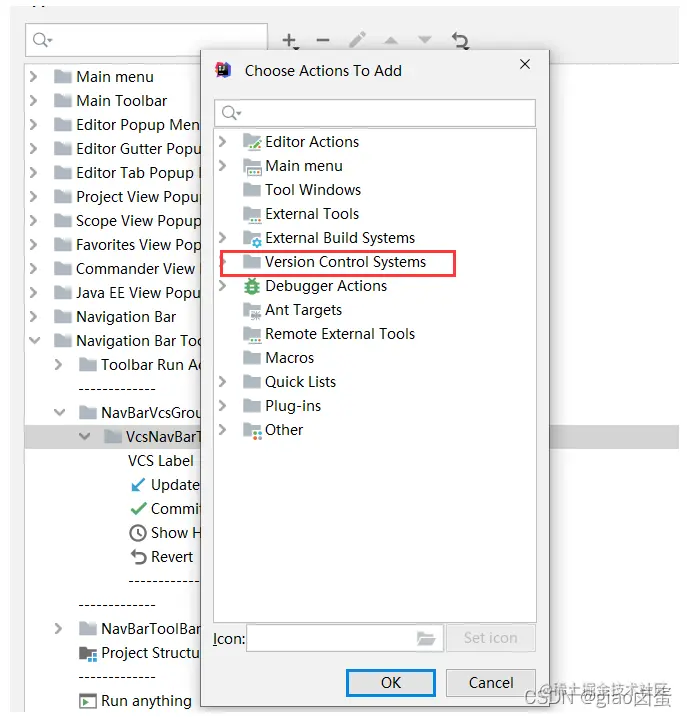Viewport: 687px width, 717px height.
Task: Close the Choose Actions To Add dialog
Action: [x=525, y=64]
